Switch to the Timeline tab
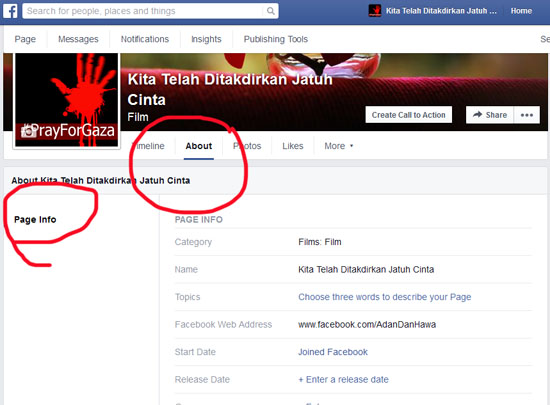 (x=148, y=146)
